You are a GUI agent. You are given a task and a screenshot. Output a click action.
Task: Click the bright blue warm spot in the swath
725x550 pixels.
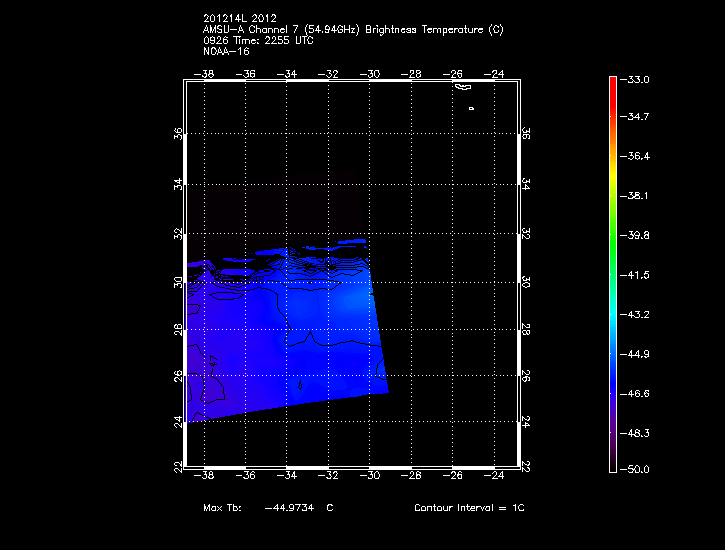(350, 300)
